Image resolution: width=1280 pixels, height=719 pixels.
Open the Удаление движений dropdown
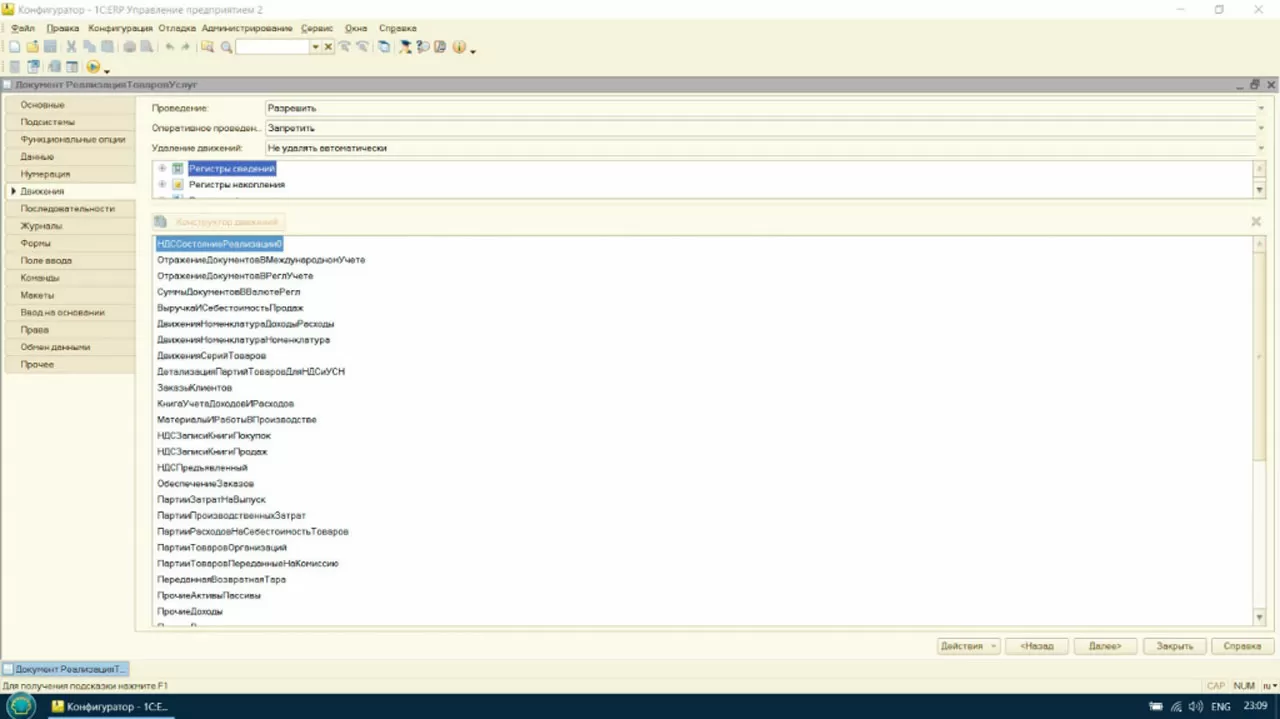[1260, 148]
